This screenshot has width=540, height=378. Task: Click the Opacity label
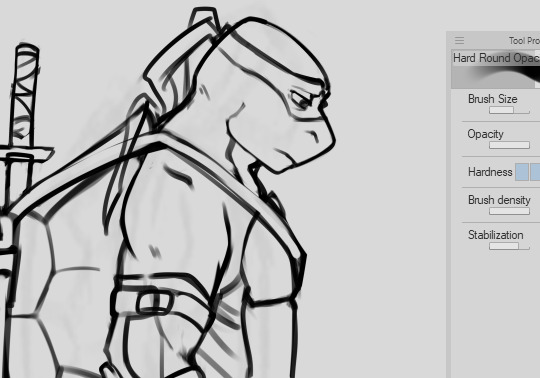point(485,134)
